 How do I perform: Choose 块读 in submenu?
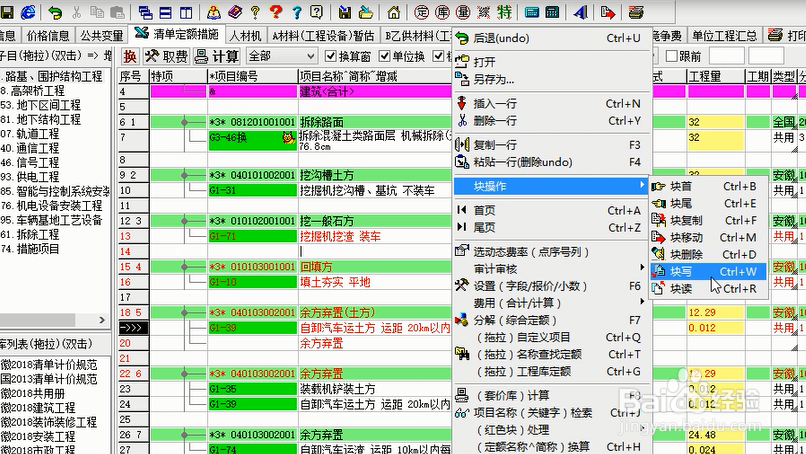tap(708, 289)
